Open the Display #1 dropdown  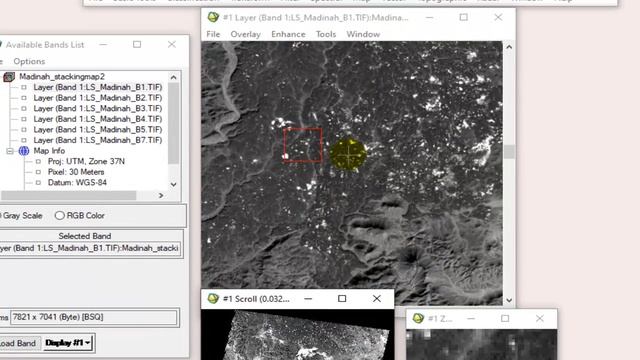pos(68,343)
